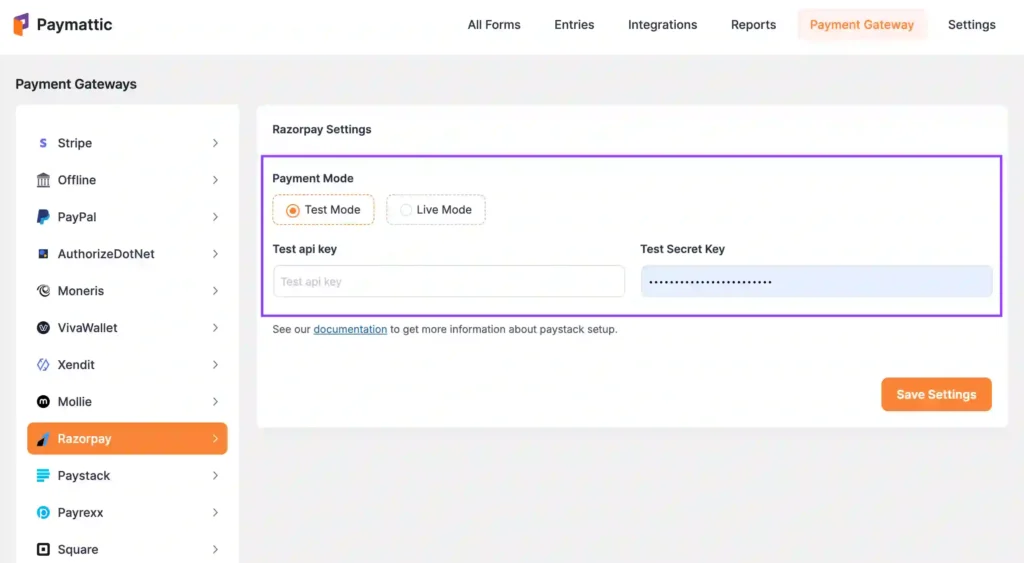
Task: Click the Moneris swirl icon
Action: [x=43, y=291]
